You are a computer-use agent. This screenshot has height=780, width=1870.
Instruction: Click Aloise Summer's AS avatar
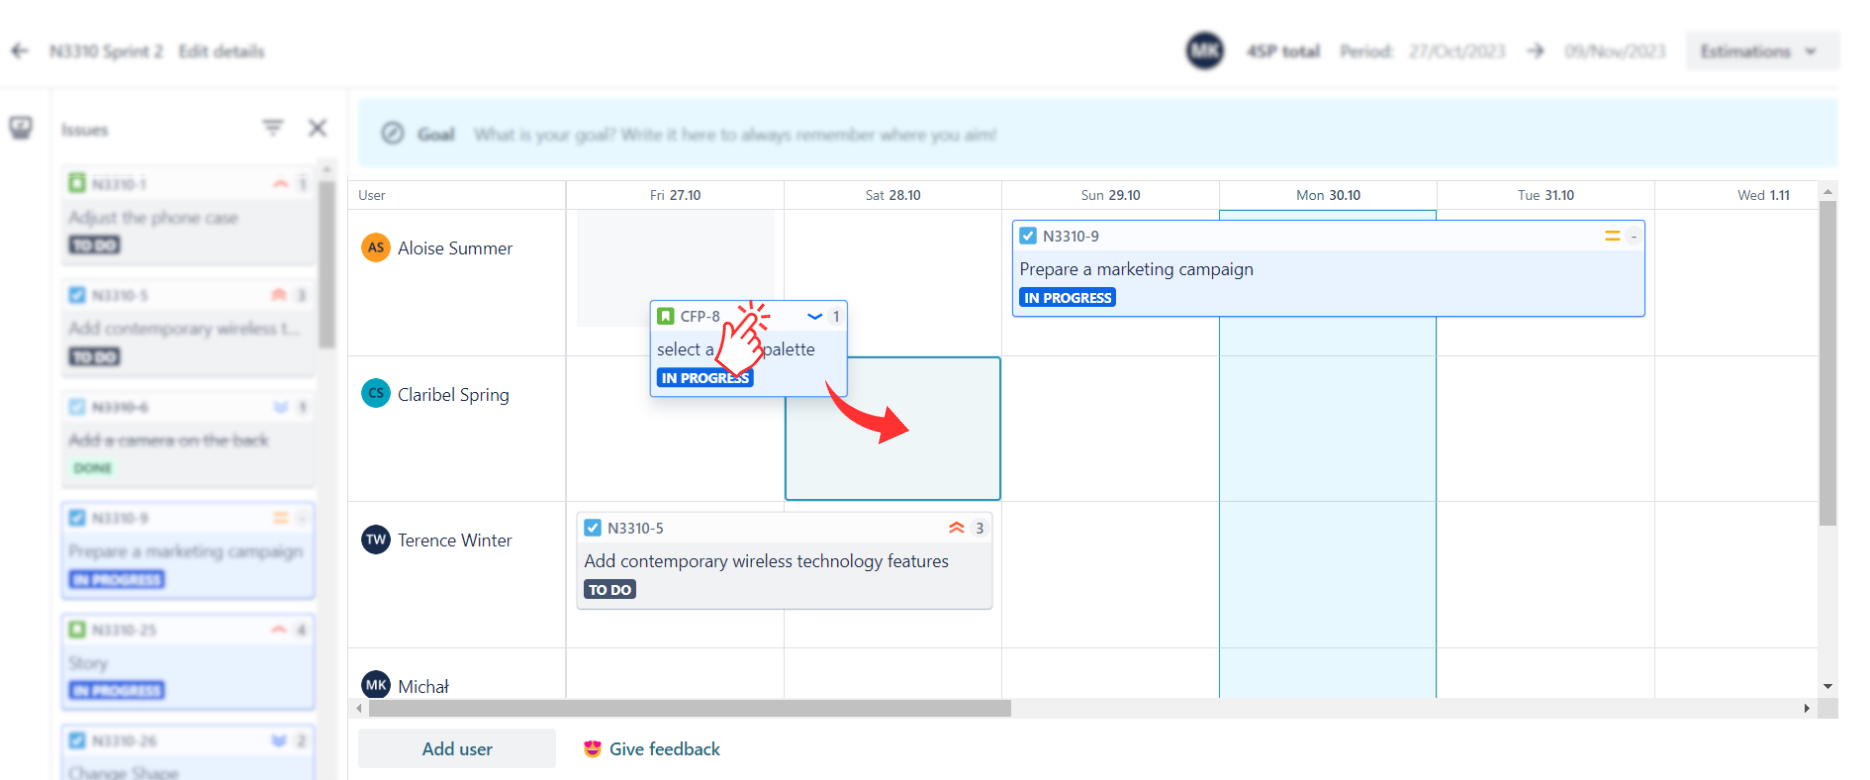[376, 247]
